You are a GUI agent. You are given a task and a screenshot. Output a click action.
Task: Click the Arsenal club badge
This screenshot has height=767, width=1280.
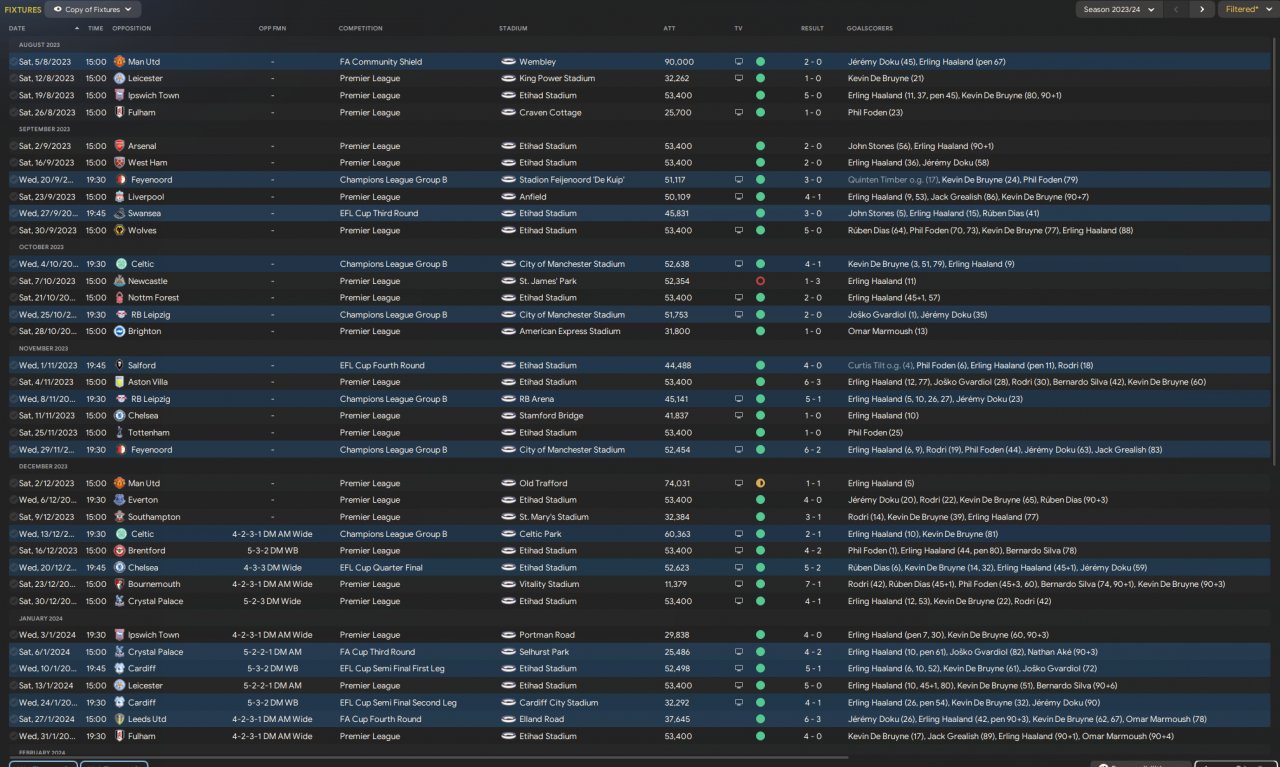(x=119, y=146)
